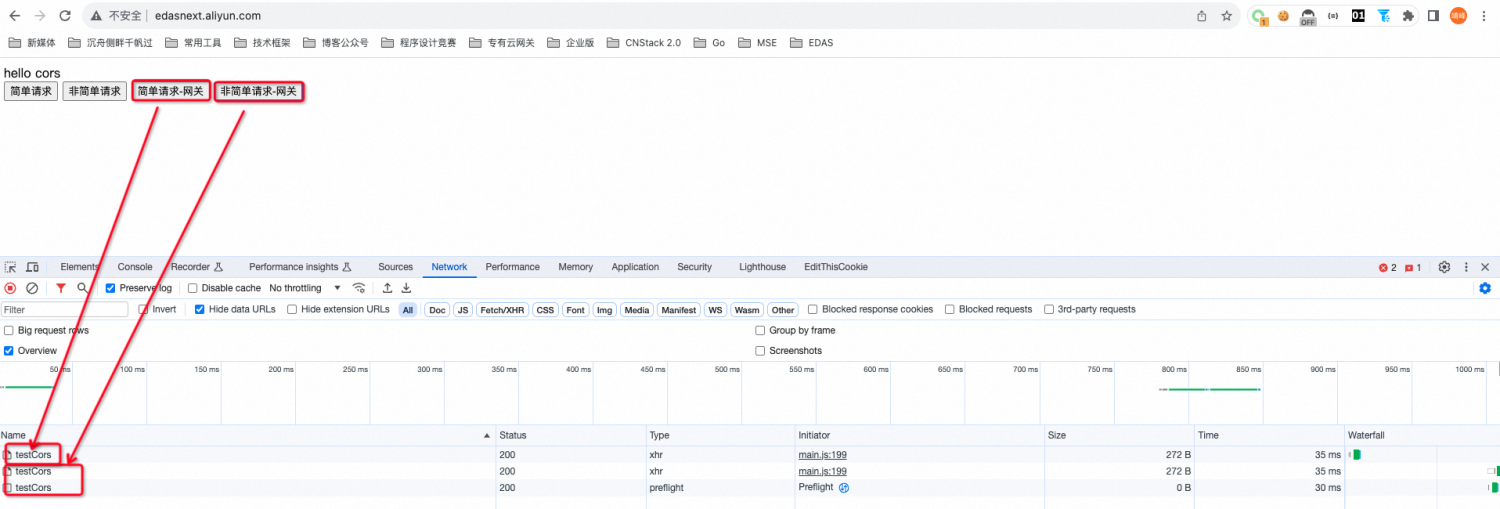Expand the MSE bookmark folder
The image size is (1500, 509).
pos(757,43)
